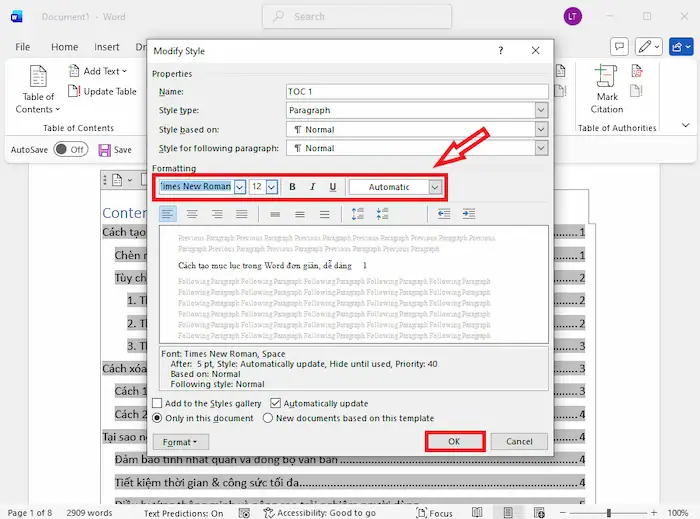
Task: Confirm style changes with OK
Action: (x=454, y=441)
